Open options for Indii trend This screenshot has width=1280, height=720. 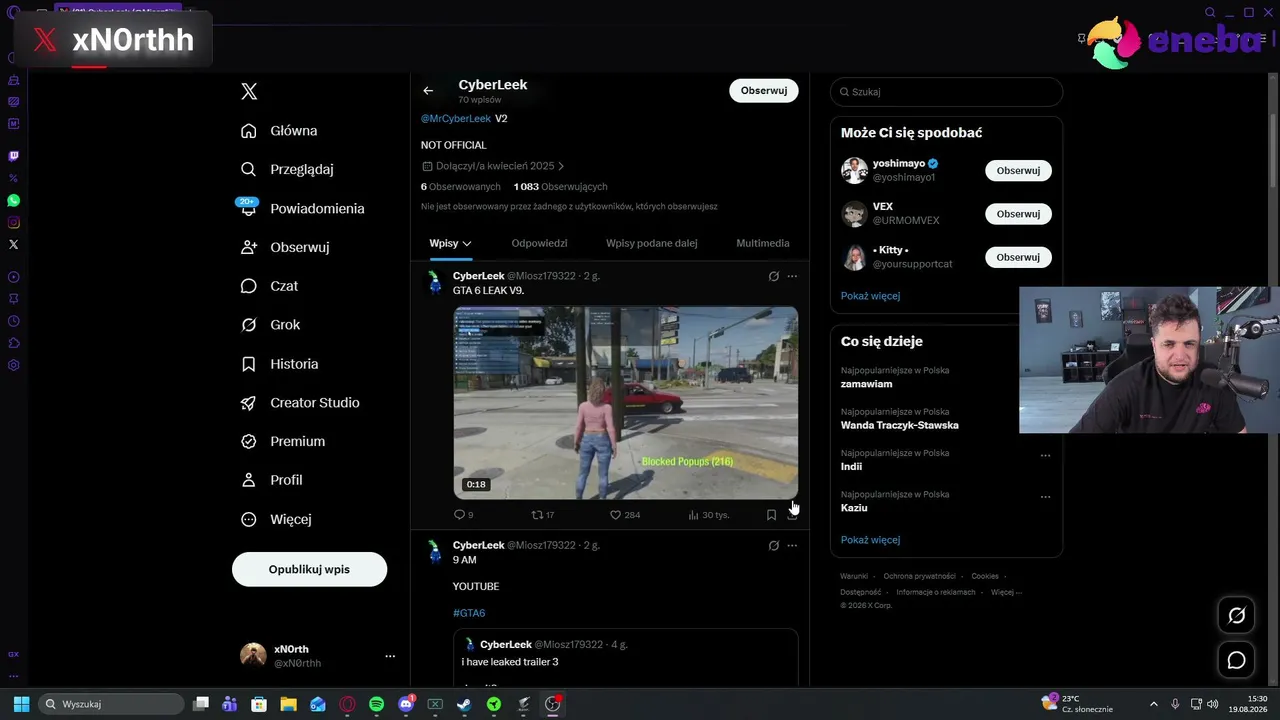tap(1045, 455)
